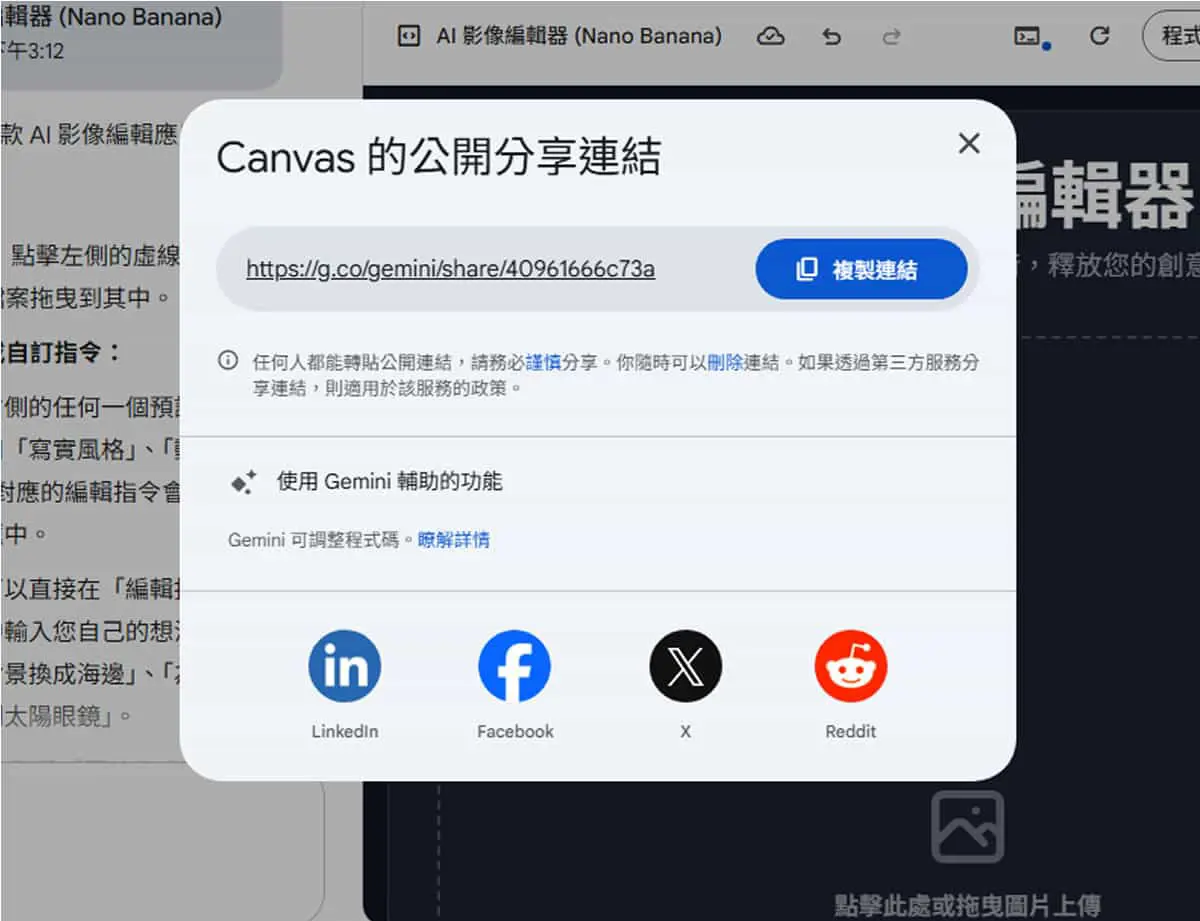The height and width of the screenshot is (921, 1200).
Task: Click the 程式 tab button at top right
Action: pos(1172,37)
